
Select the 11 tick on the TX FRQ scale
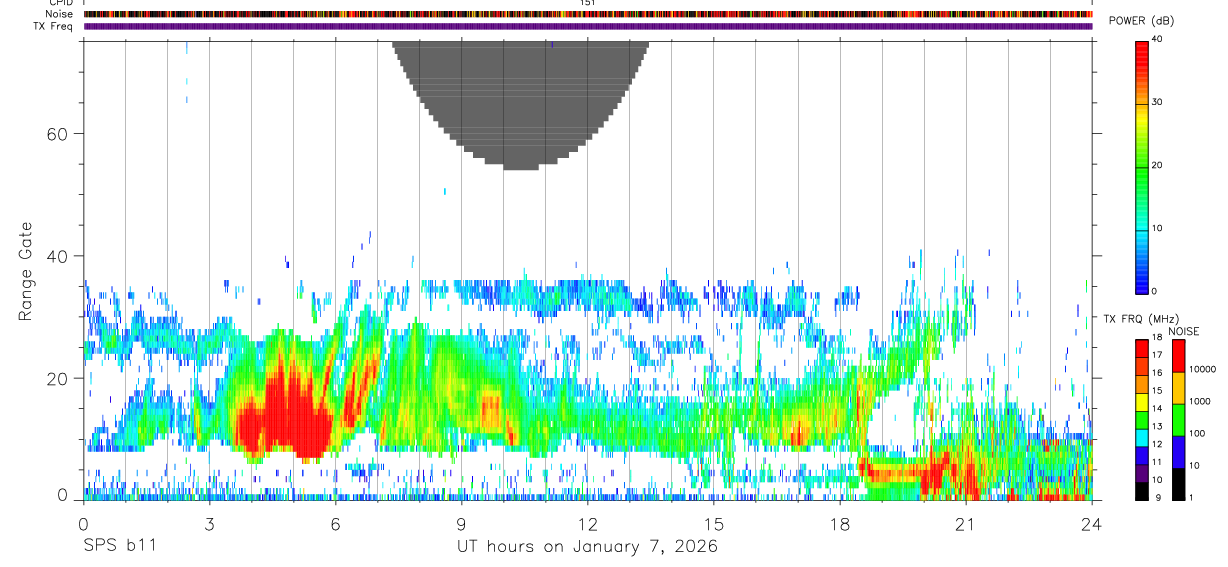(x=1158, y=462)
